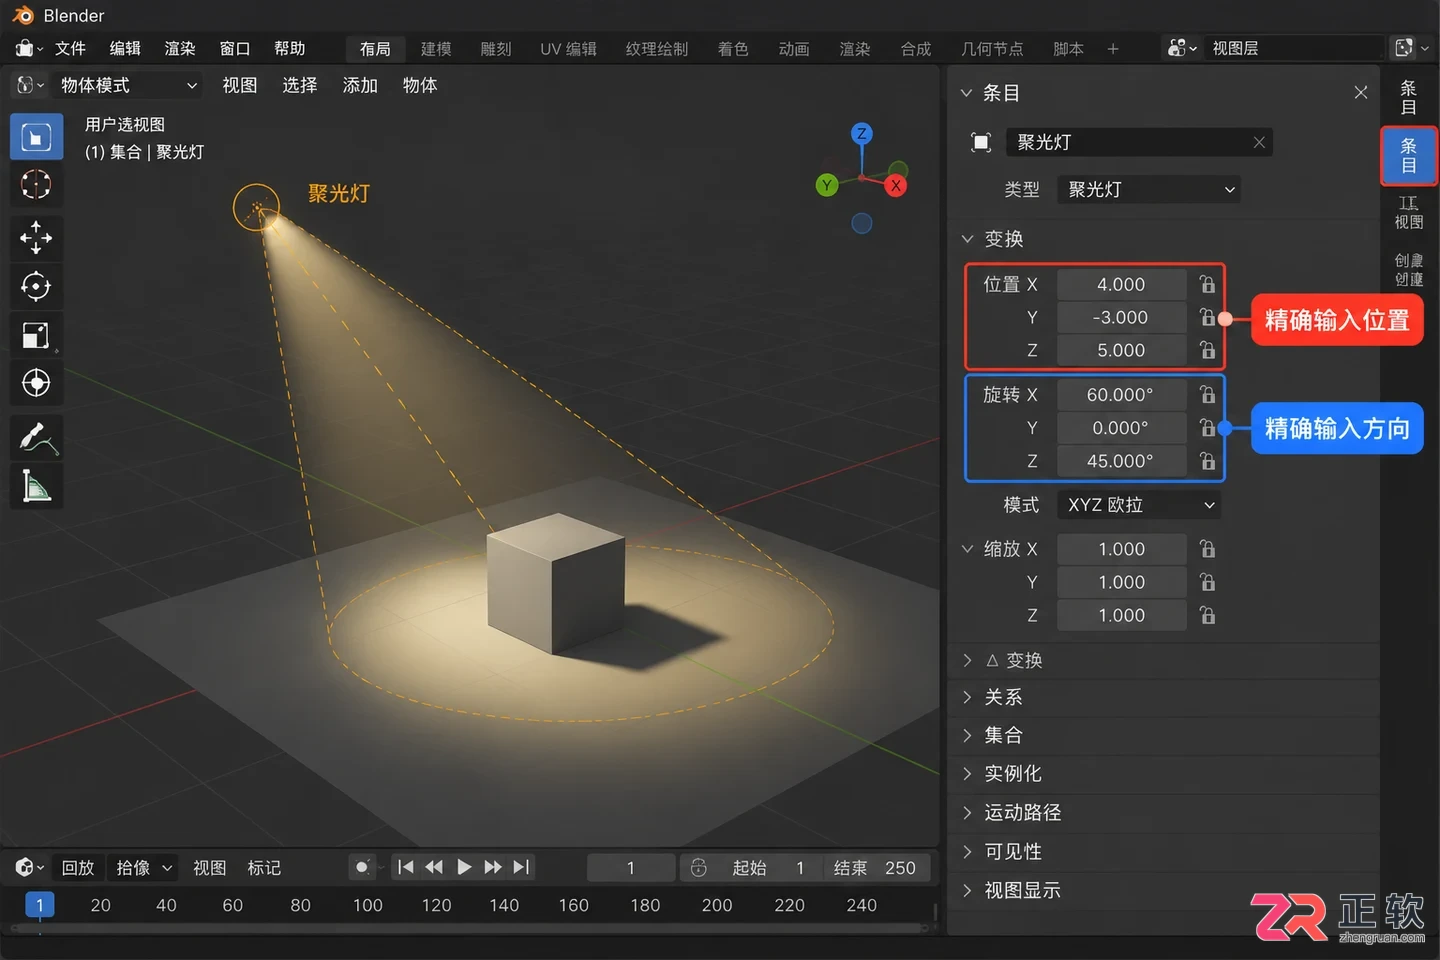Select the Rotate tool
1440x960 pixels.
point(36,287)
